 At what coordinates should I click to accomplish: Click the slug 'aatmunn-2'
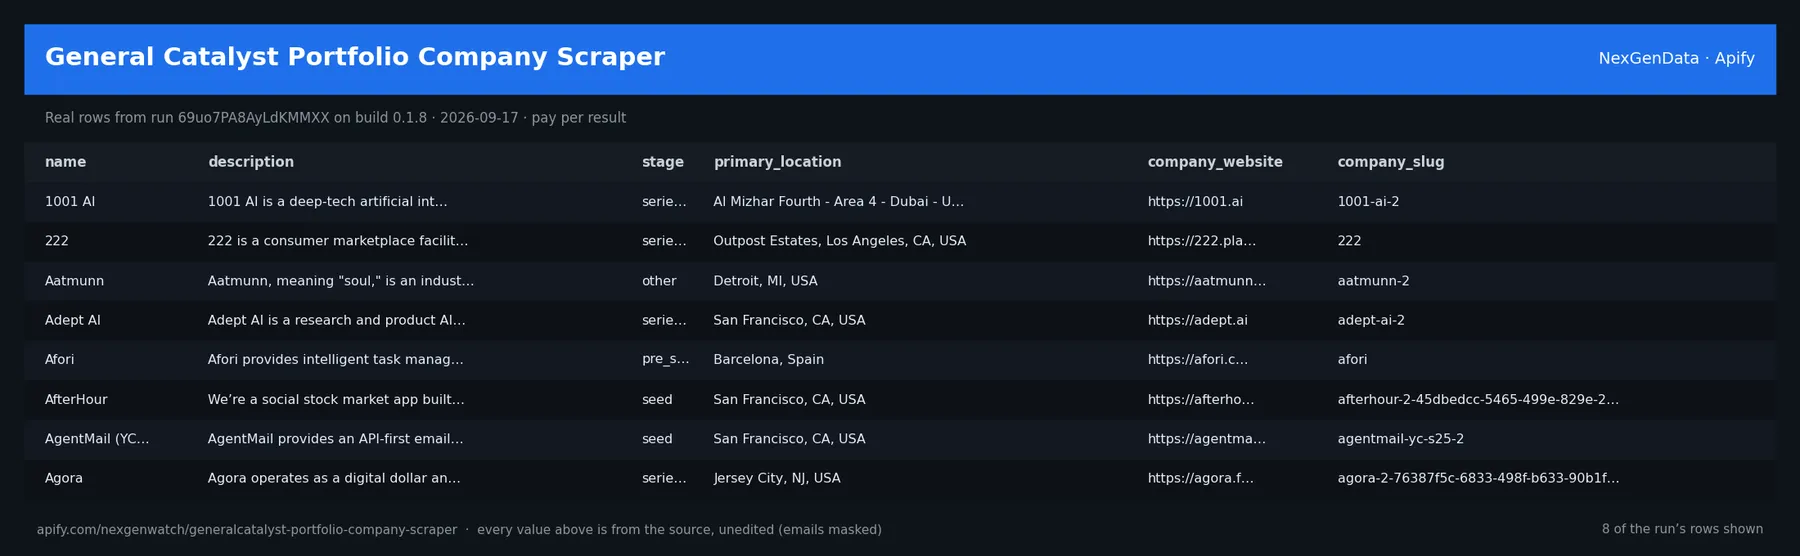(x=1374, y=281)
